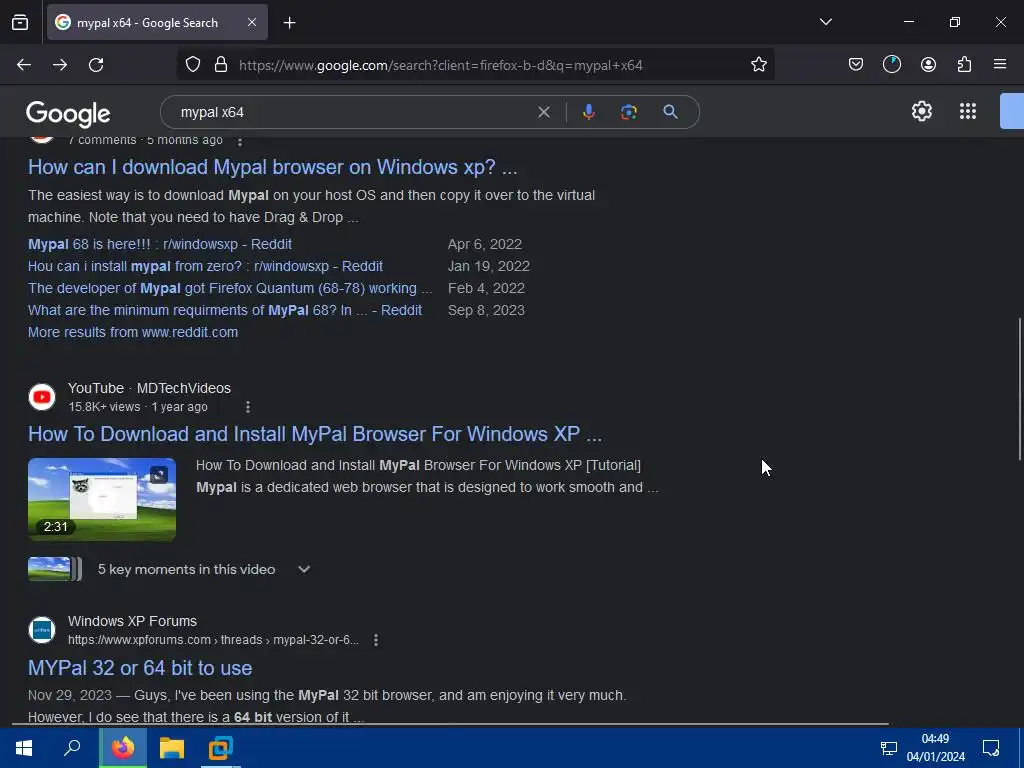Image resolution: width=1024 pixels, height=768 pixels.
Task: Open 'MYPal 32 or 64 bit to use'
Action: click(x=140, y=667)
